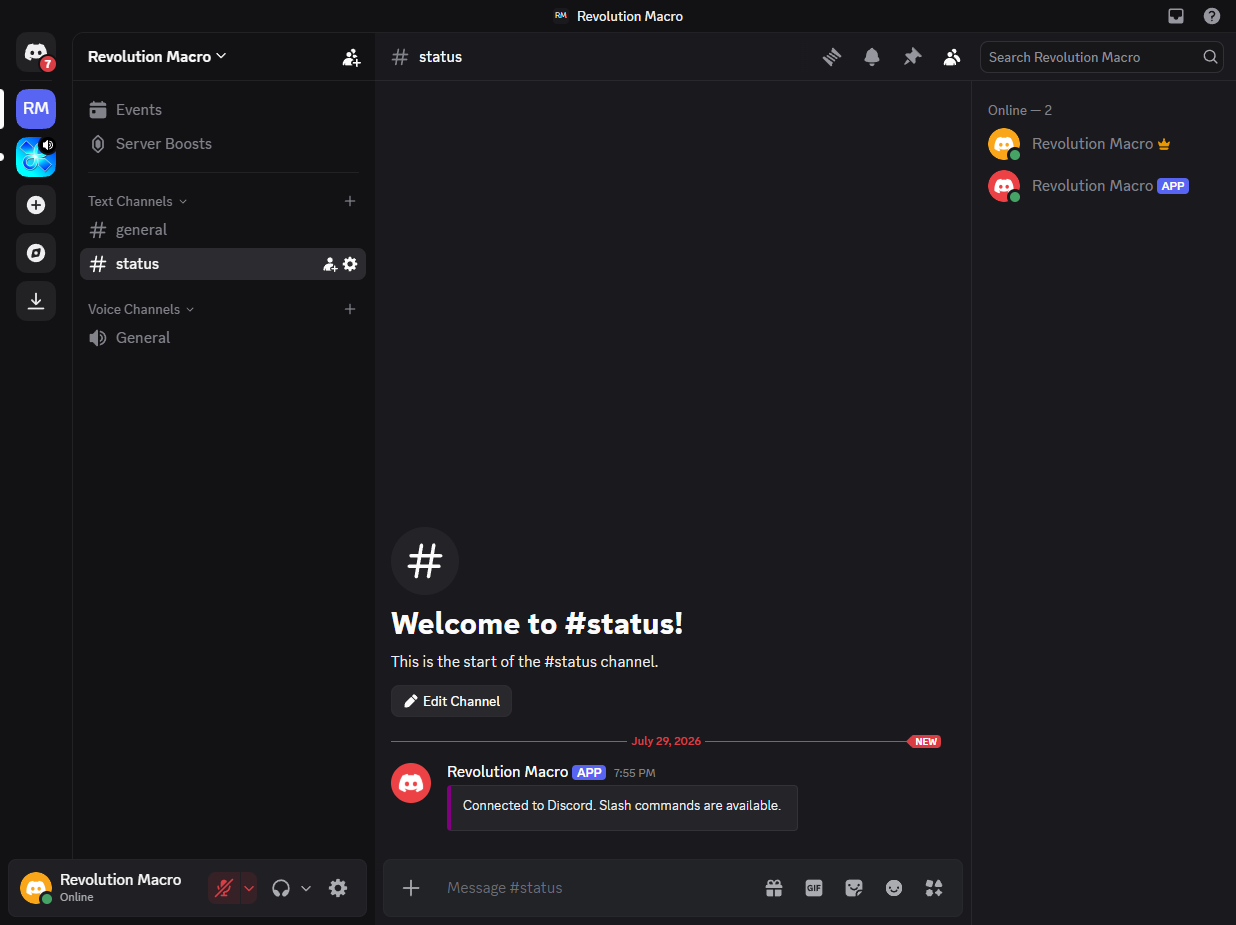Create invite on status channel row

coord(330,264)
